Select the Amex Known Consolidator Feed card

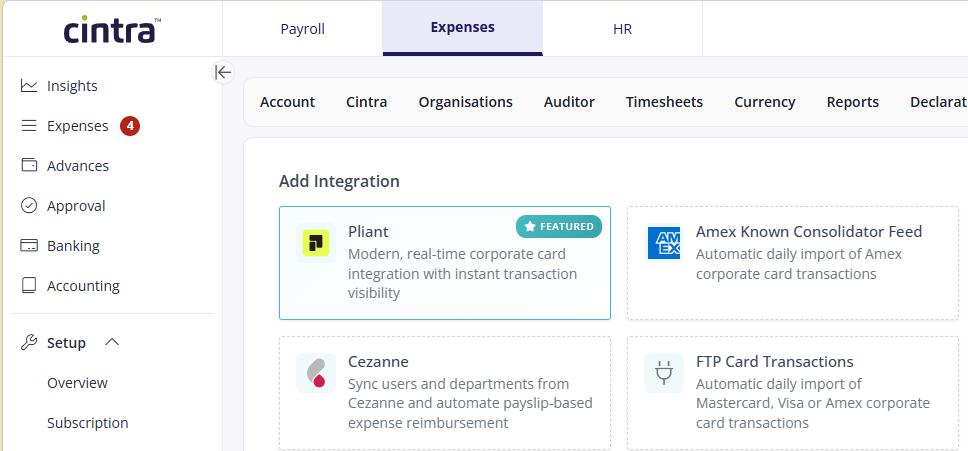point(793,263)
